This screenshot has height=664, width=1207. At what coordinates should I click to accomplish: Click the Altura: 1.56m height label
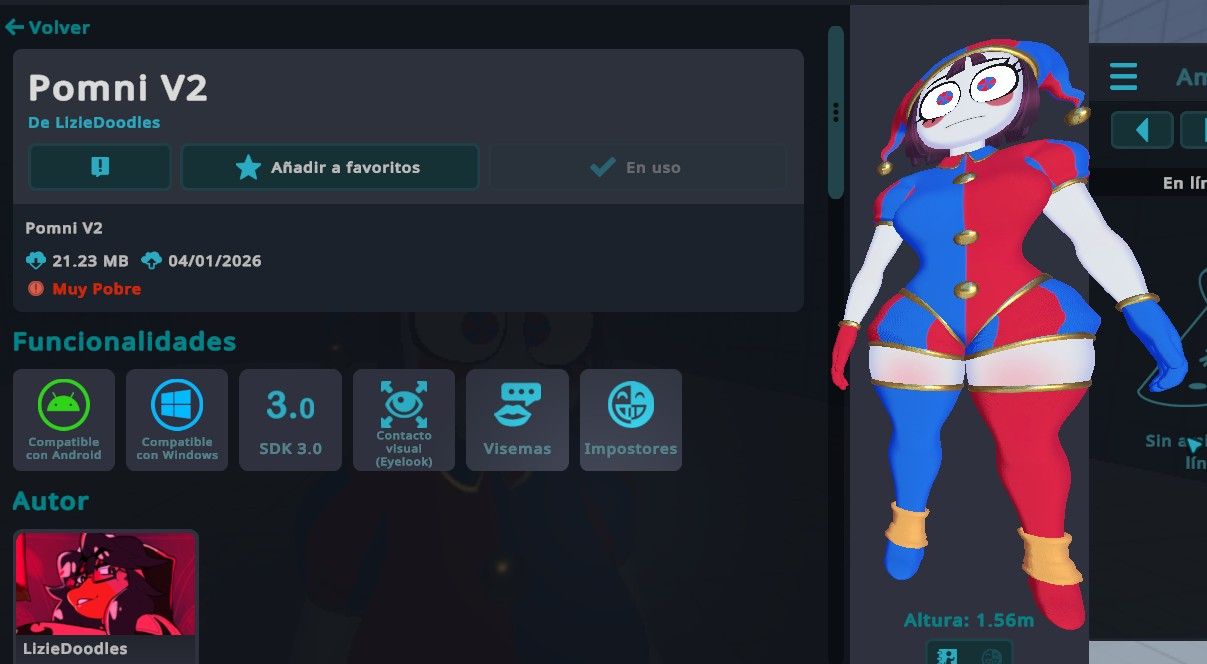pyautogui.click(x=968, y=620)
